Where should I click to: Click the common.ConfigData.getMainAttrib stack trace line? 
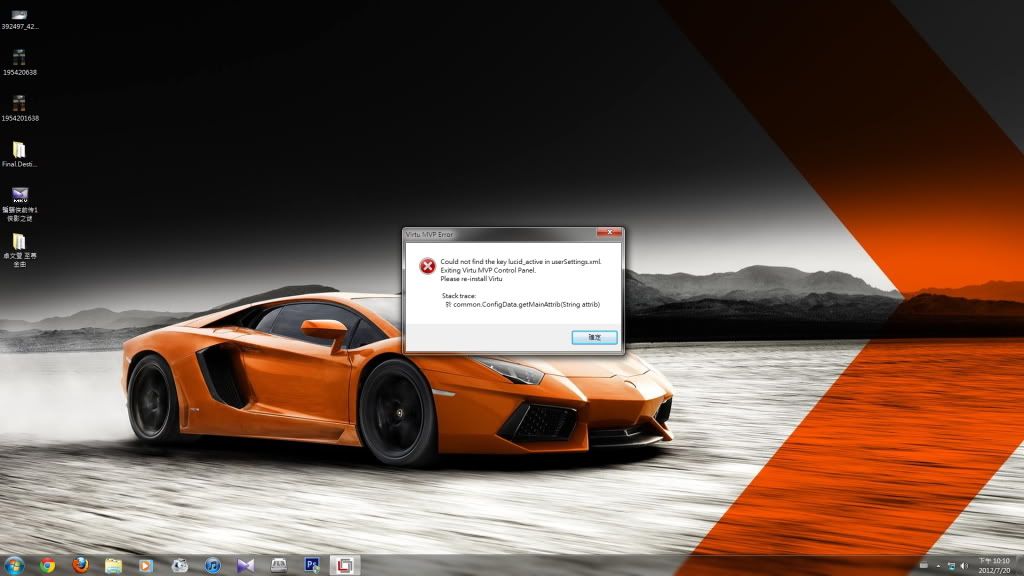click(523, 304)
